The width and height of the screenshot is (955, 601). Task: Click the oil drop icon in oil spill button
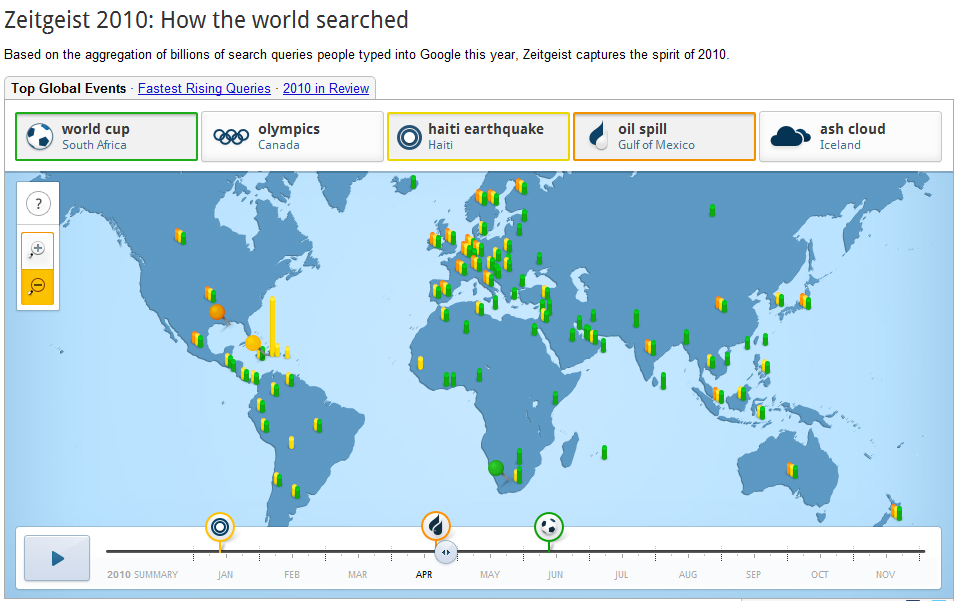599,136
